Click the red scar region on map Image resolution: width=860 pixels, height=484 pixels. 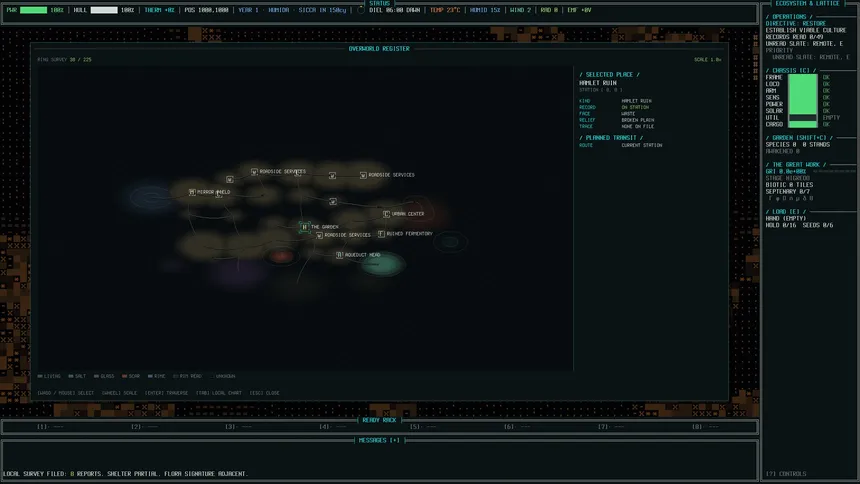(281, 256)
